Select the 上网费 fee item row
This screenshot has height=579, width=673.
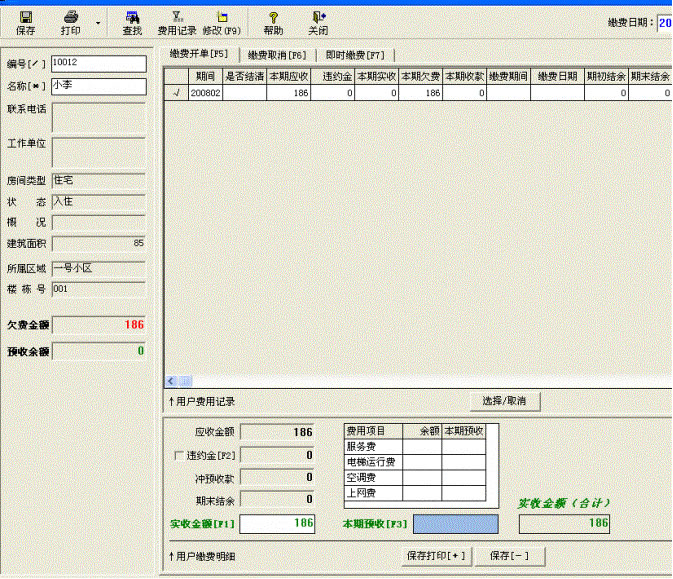click(415, 493)
